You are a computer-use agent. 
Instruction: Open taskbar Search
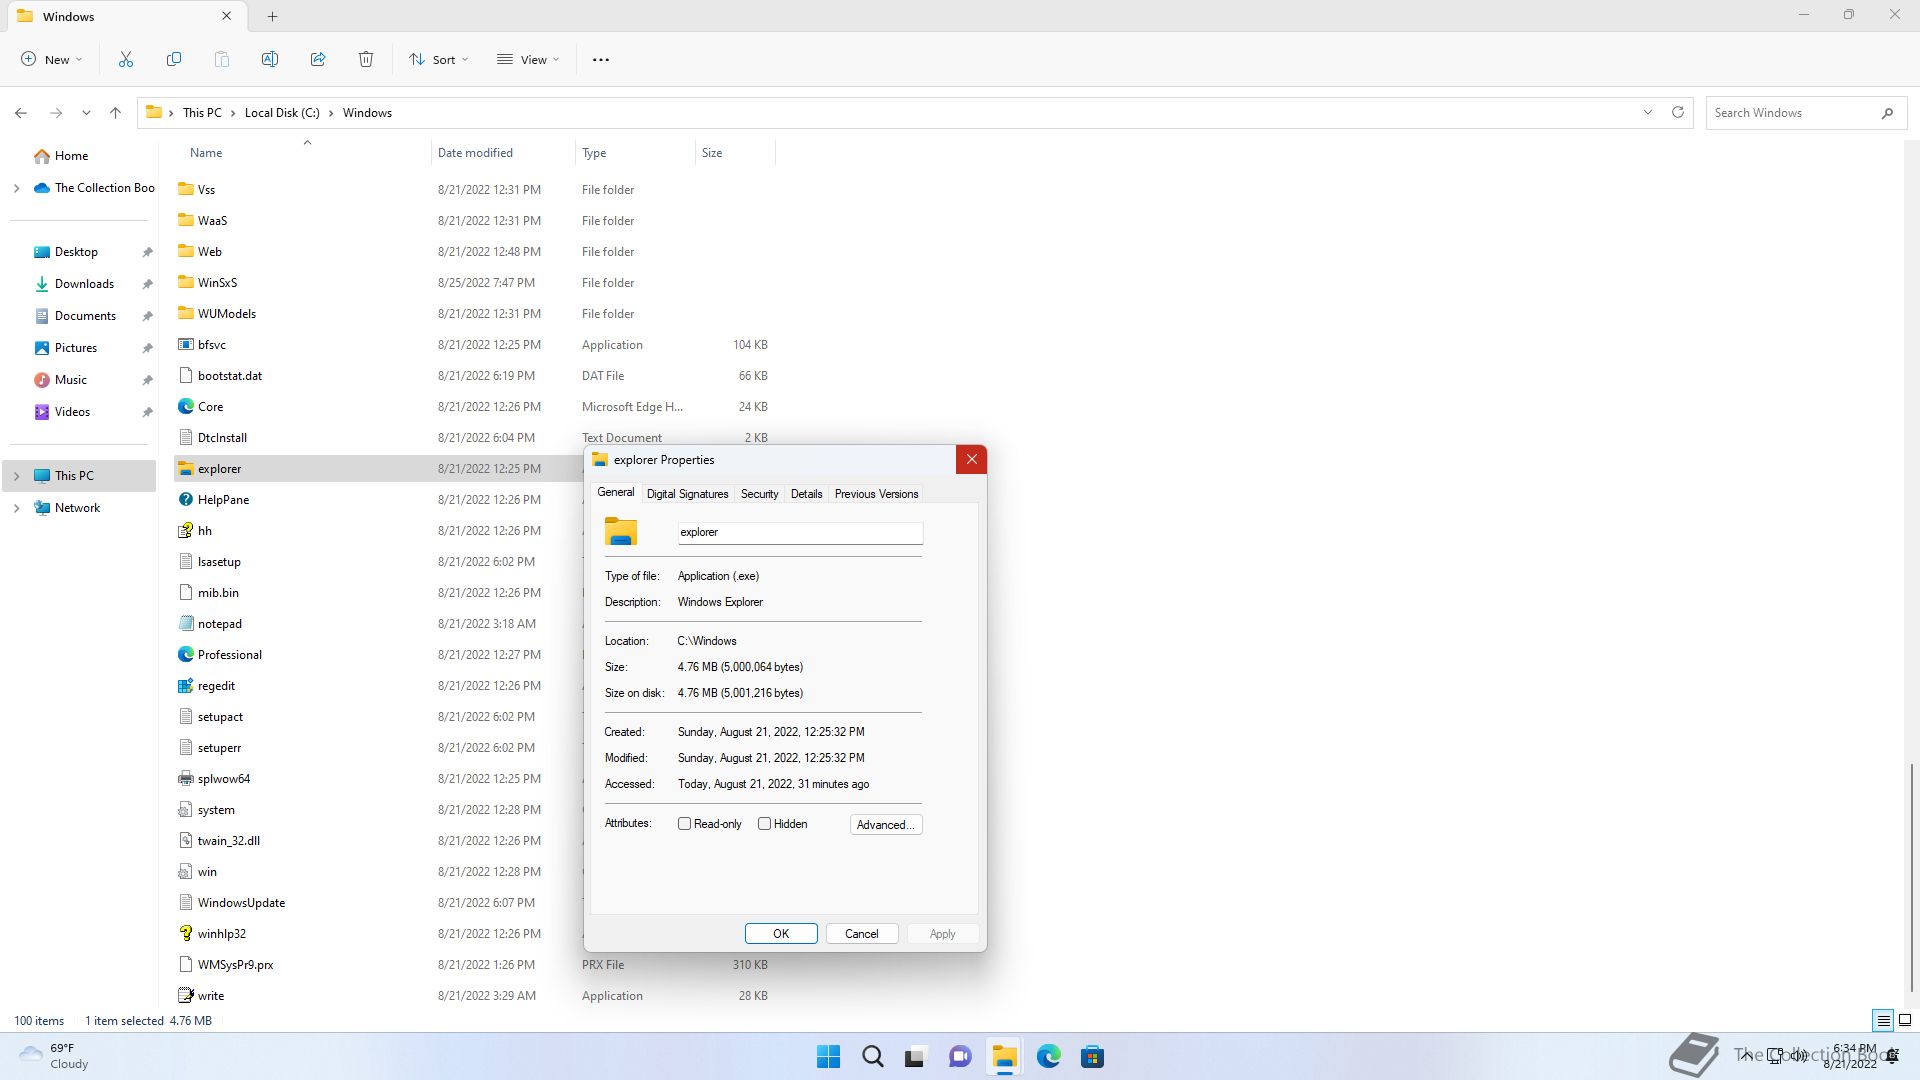(872, 1057)
